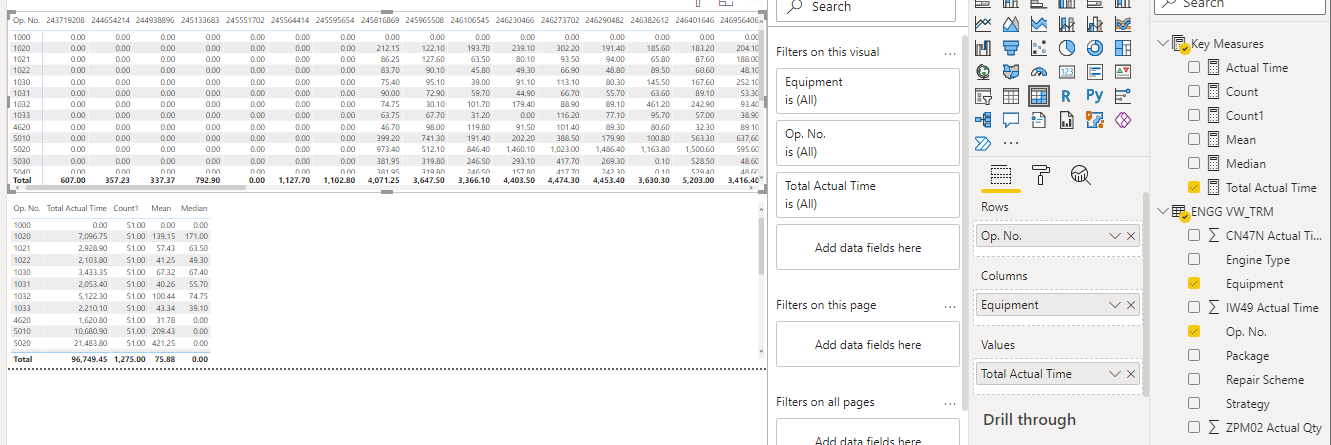This screenshot has width=1331, height=445.
Task: Check the Actual Time measure
Action: click(x=1194, y=67)
